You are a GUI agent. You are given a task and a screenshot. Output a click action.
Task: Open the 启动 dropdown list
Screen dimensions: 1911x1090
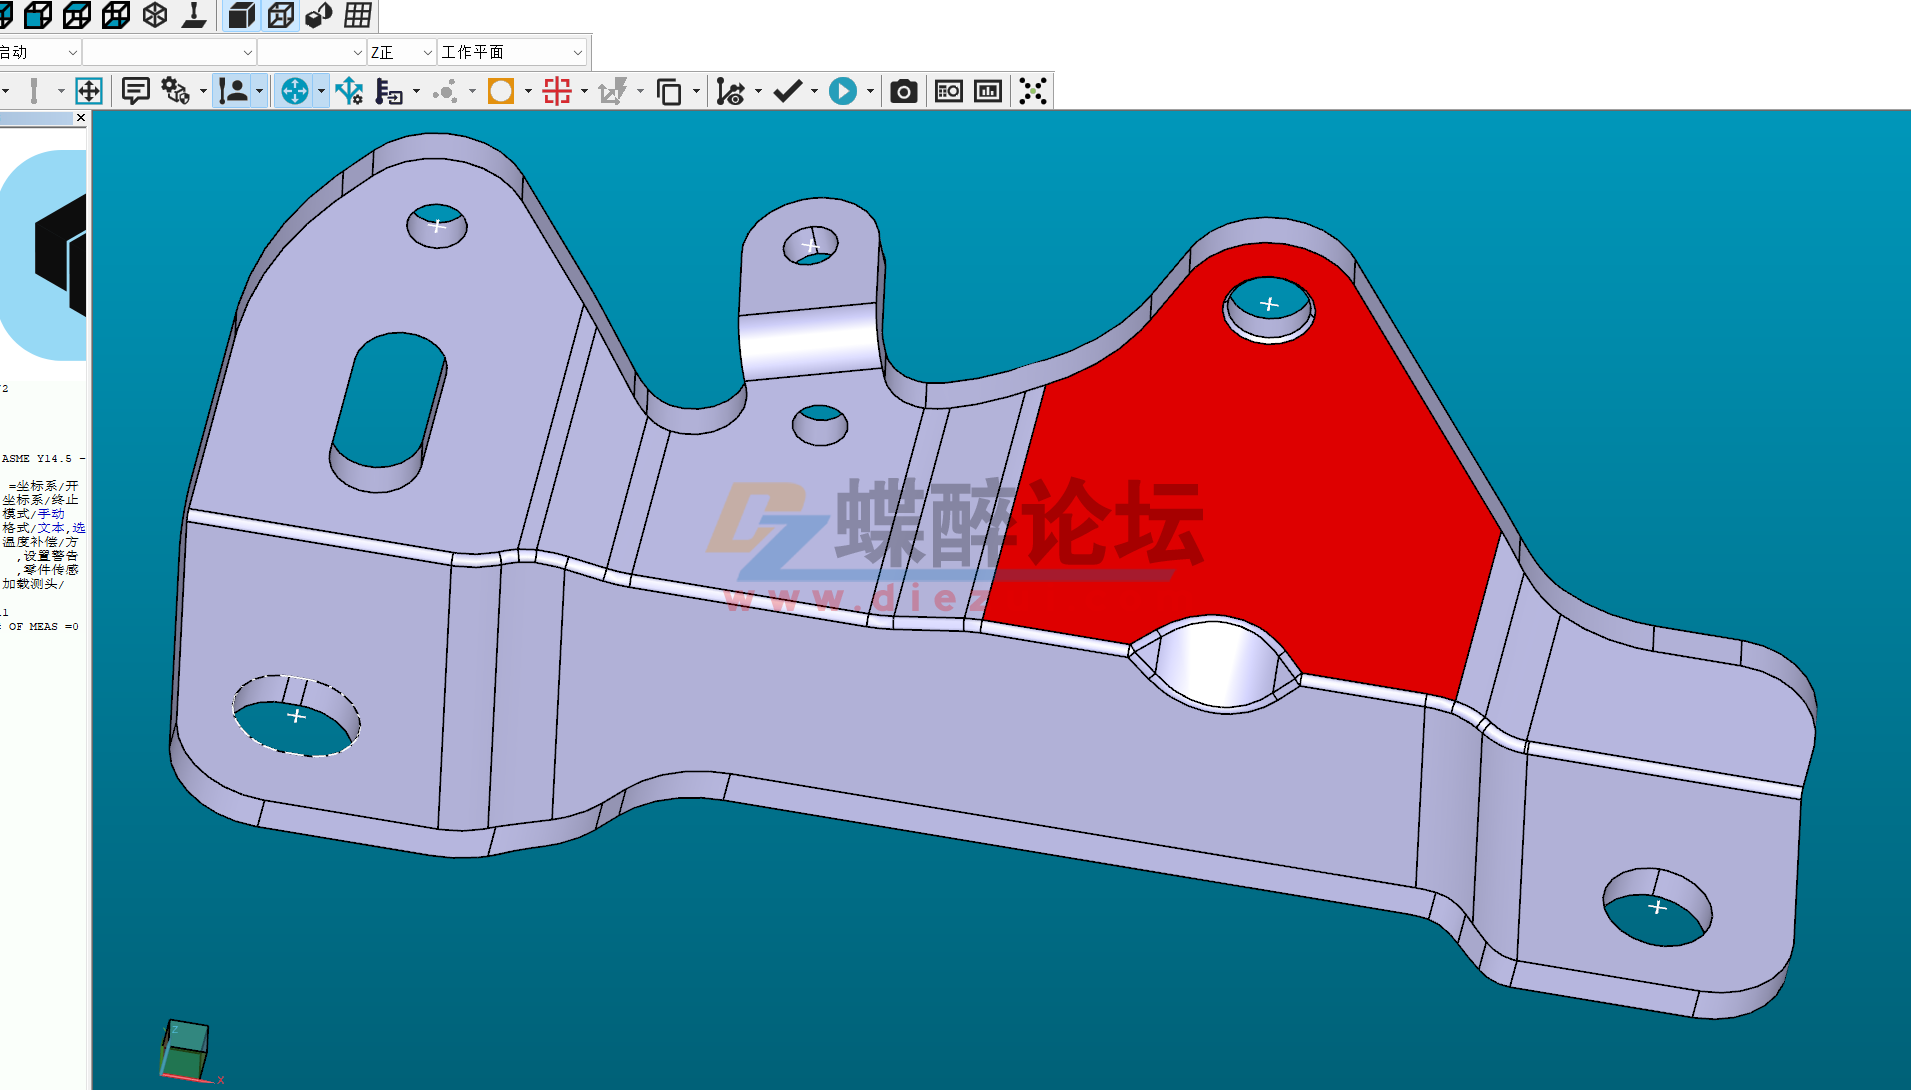pos(71,51)
